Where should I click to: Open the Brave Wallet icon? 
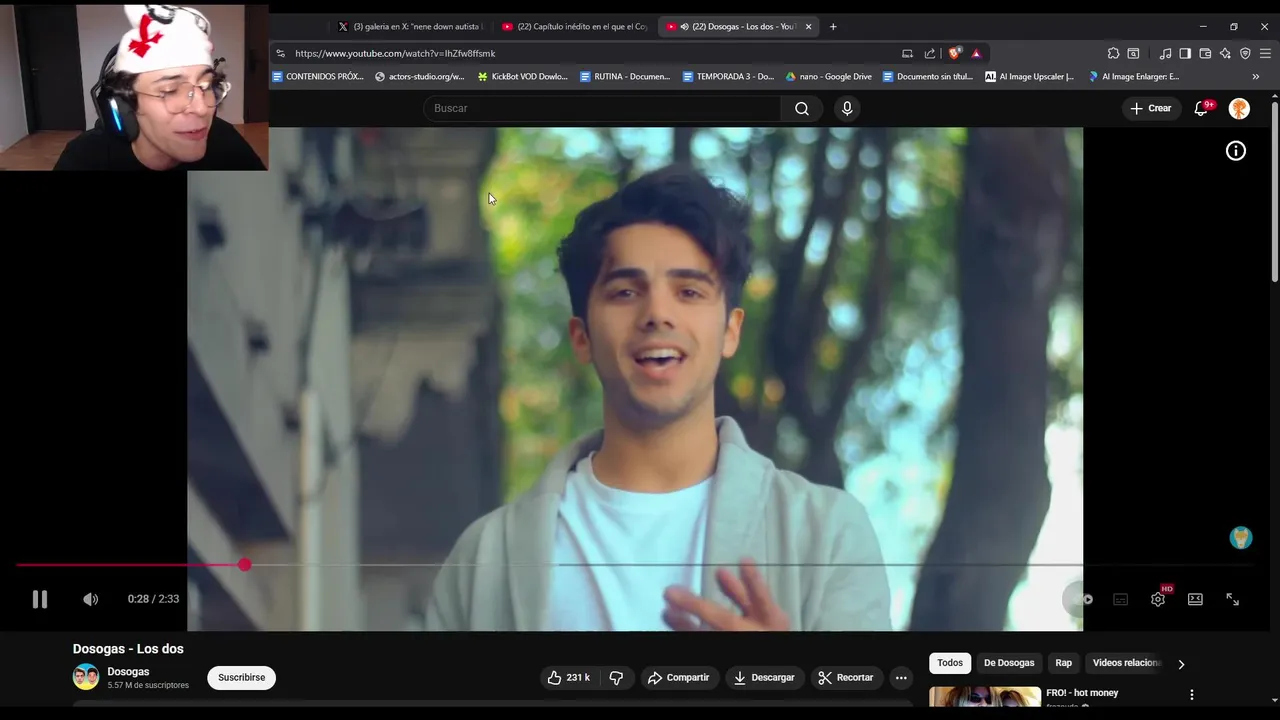[1205, 54]
